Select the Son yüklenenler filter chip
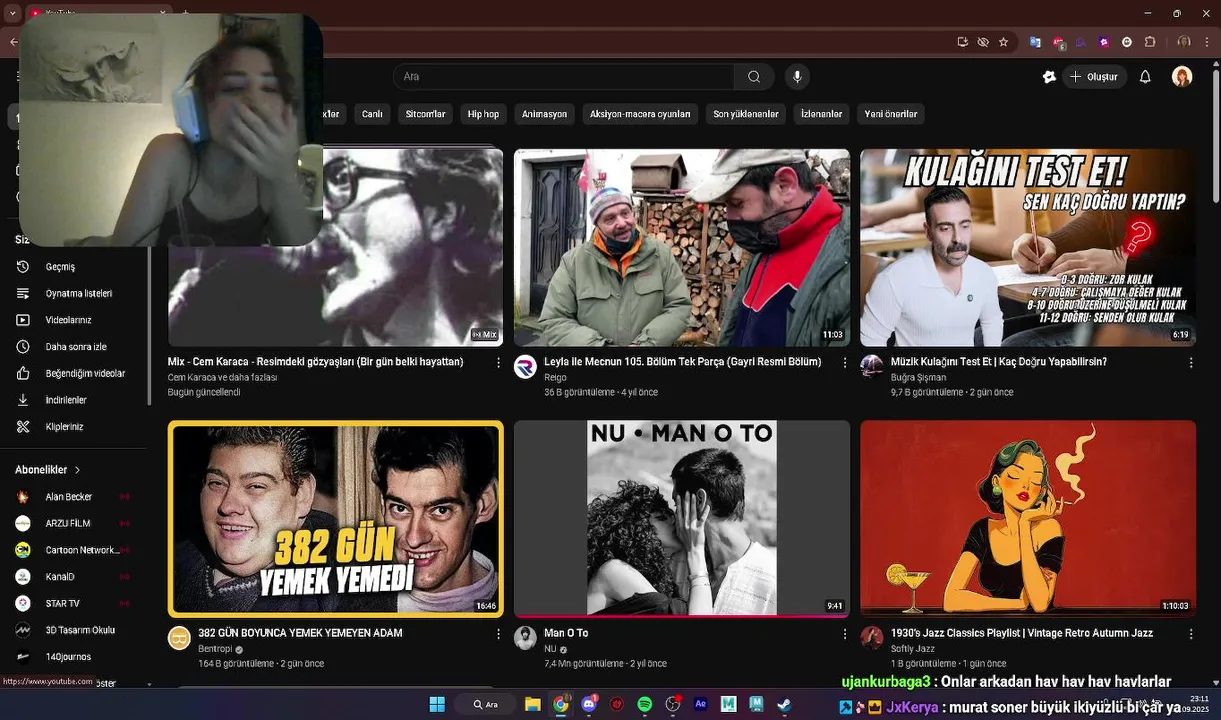Screen dimensions: 1221x720 coord(745,114)
